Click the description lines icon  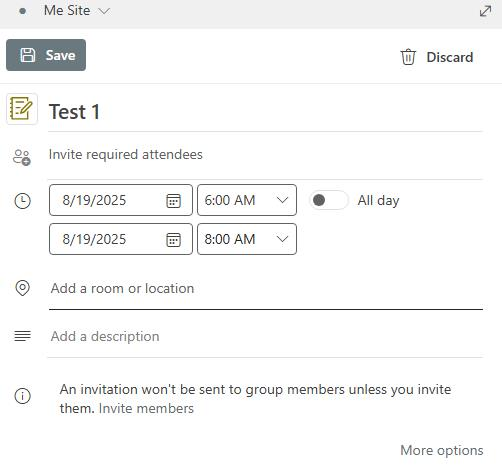pos(23,336)
